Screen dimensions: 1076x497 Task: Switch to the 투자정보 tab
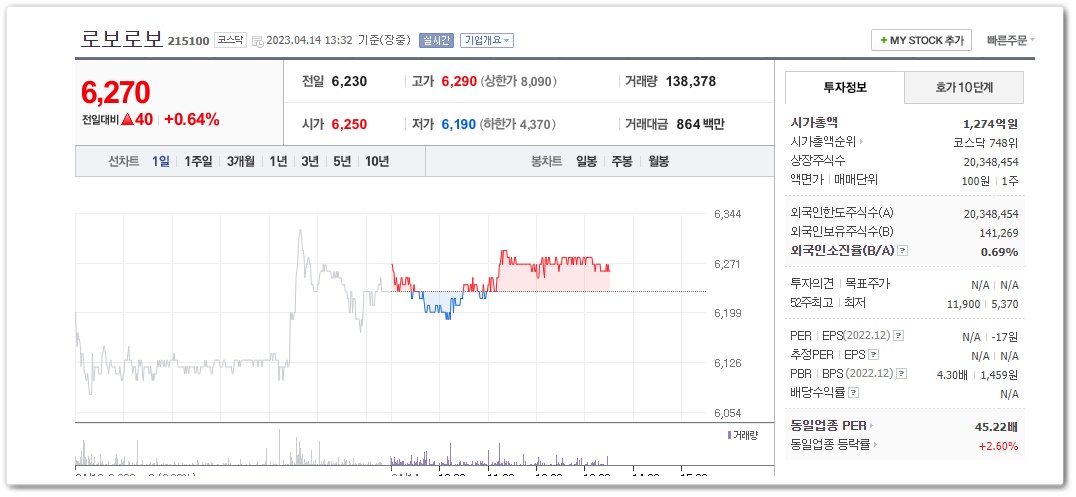(845, 88)
